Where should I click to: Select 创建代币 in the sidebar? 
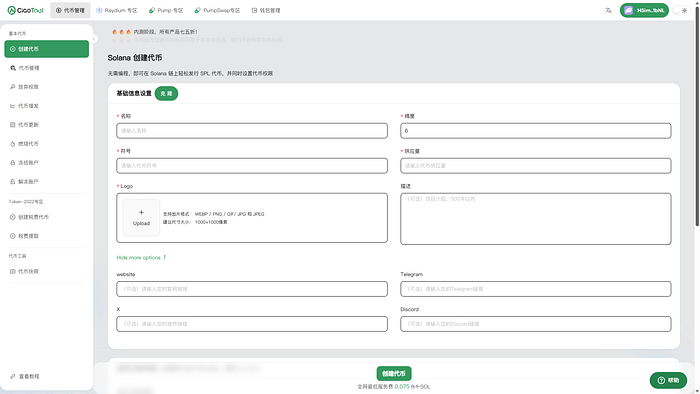click(x=46, y=49)
